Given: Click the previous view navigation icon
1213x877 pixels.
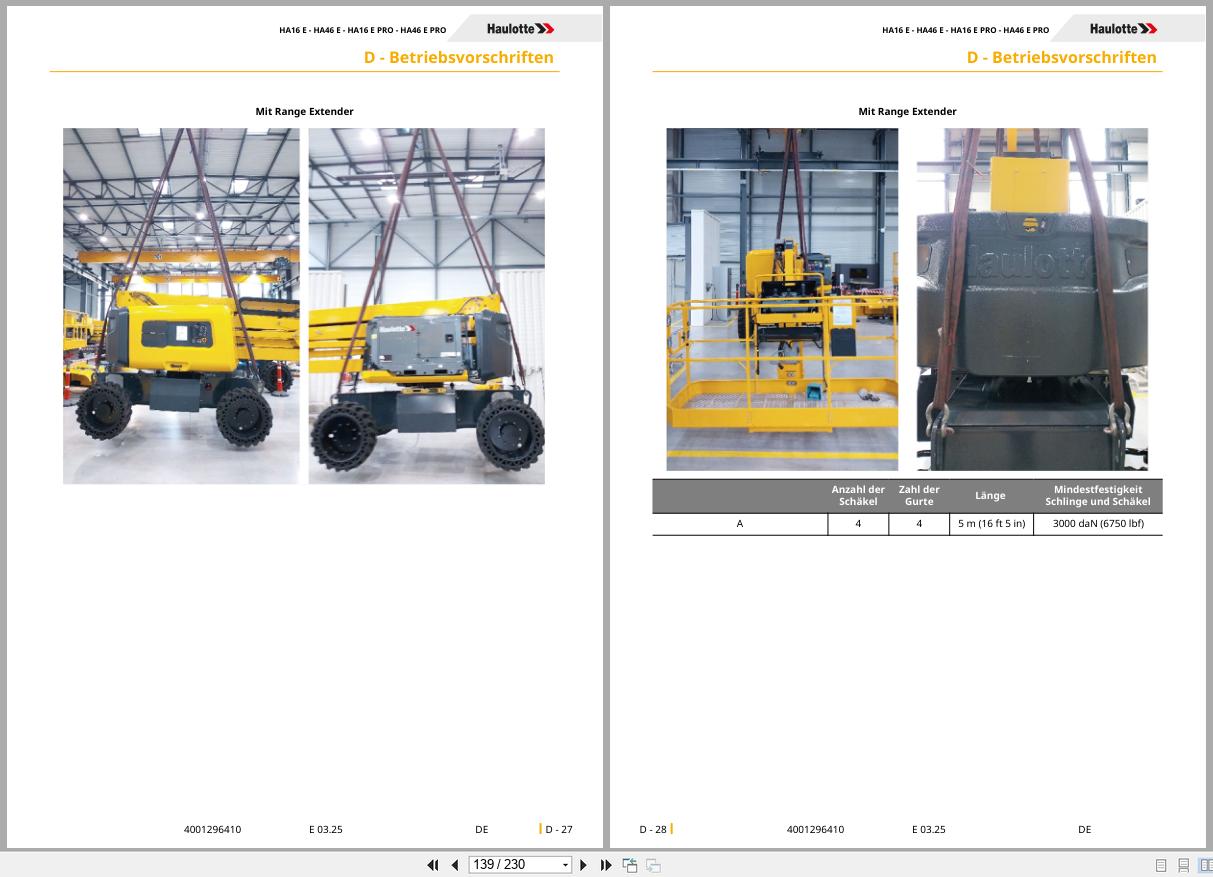Looking at the screenshot, I should 630,865.
